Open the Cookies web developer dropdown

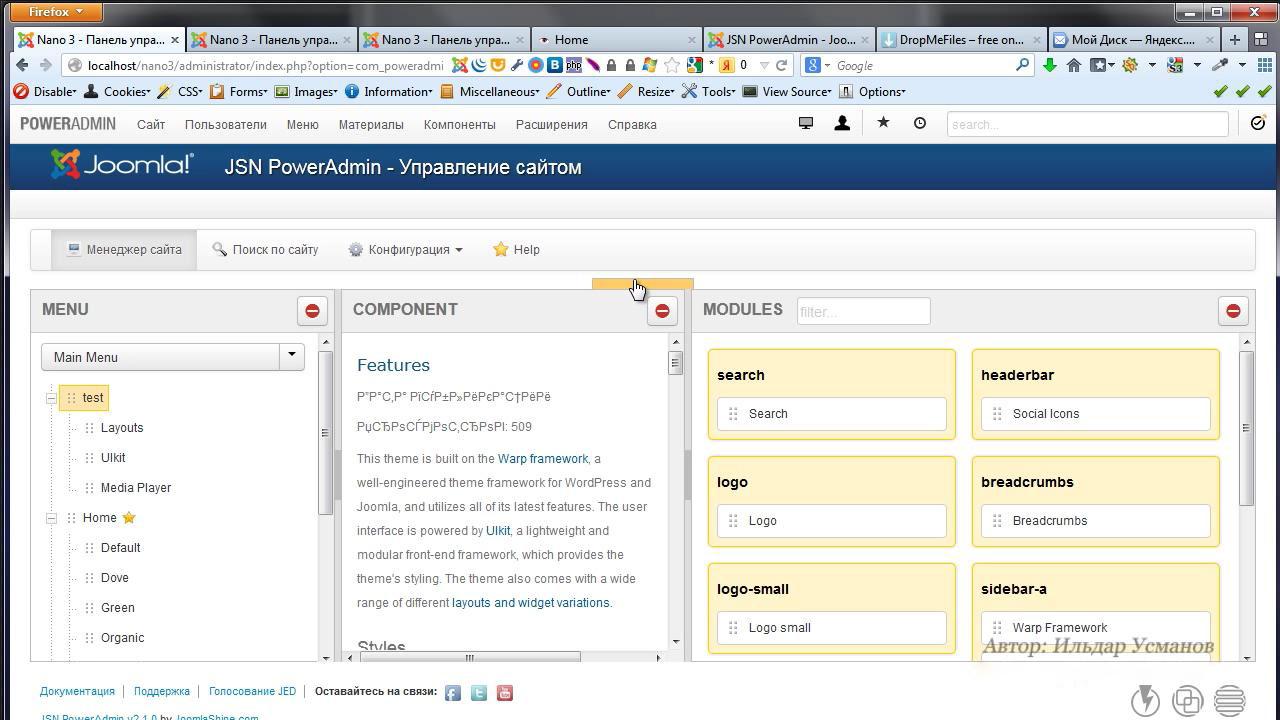[117, 91]
